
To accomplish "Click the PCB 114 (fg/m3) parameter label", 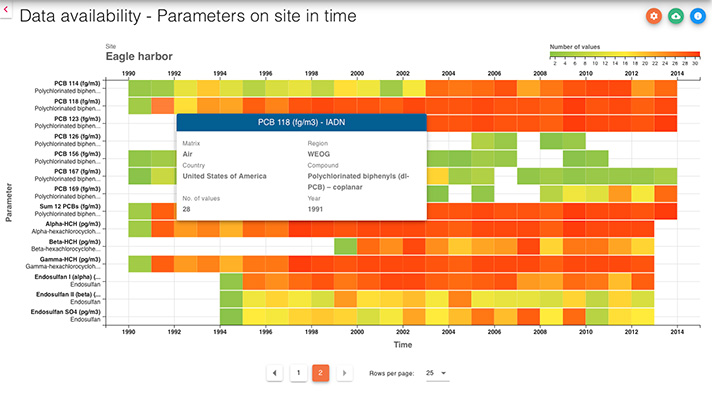I will [x=77, y=84].
